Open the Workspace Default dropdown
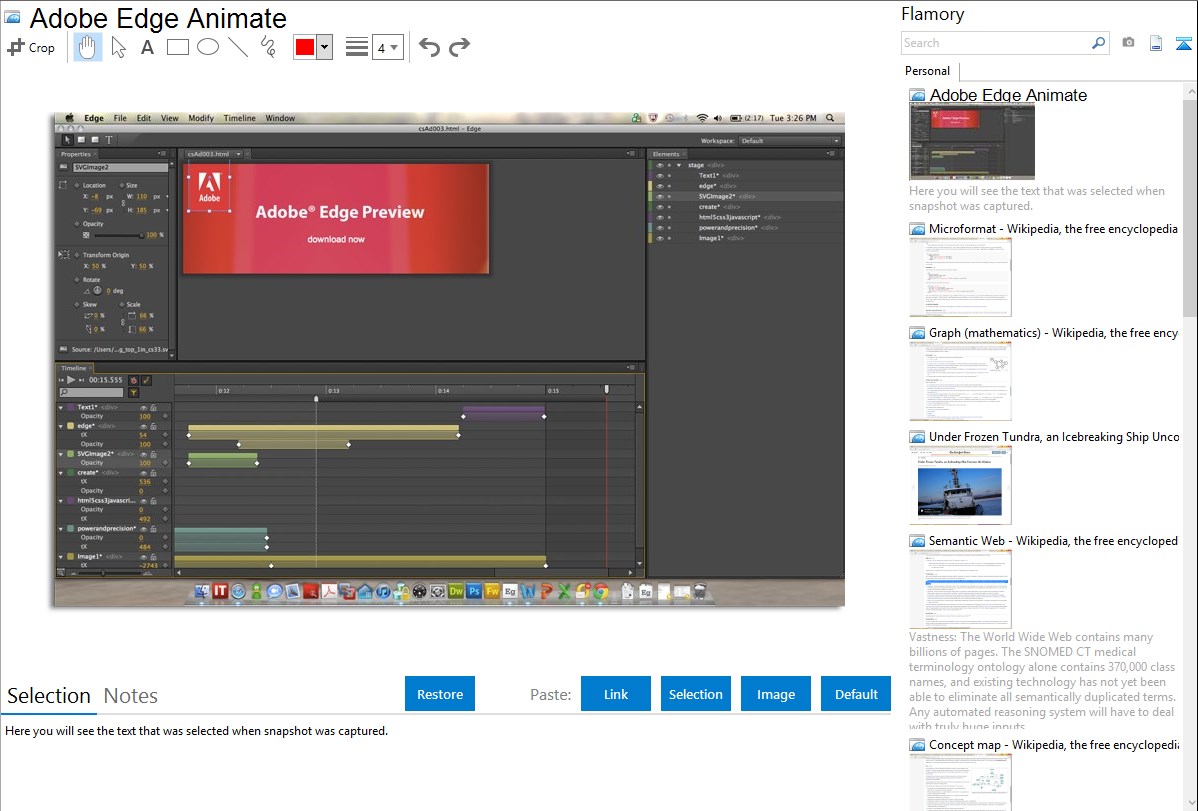This screenshot has height=811, width=1198. coord(790,141)
